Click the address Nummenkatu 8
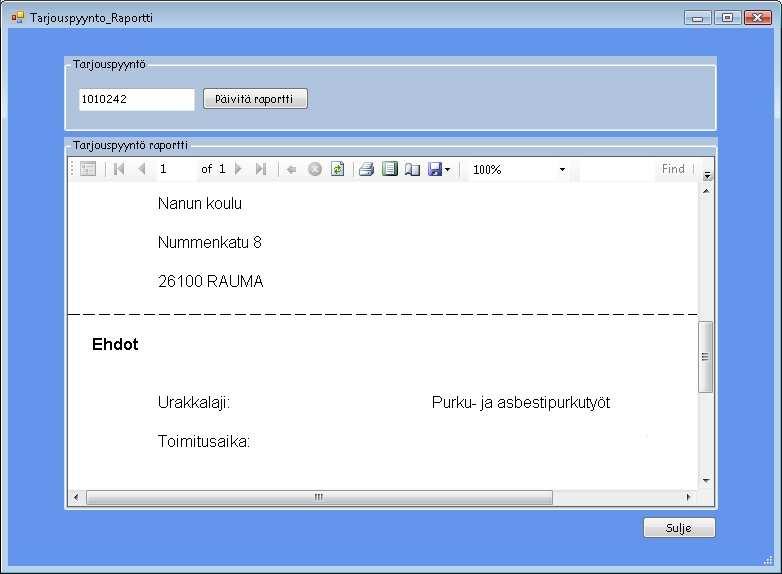 tap(209, 242)
